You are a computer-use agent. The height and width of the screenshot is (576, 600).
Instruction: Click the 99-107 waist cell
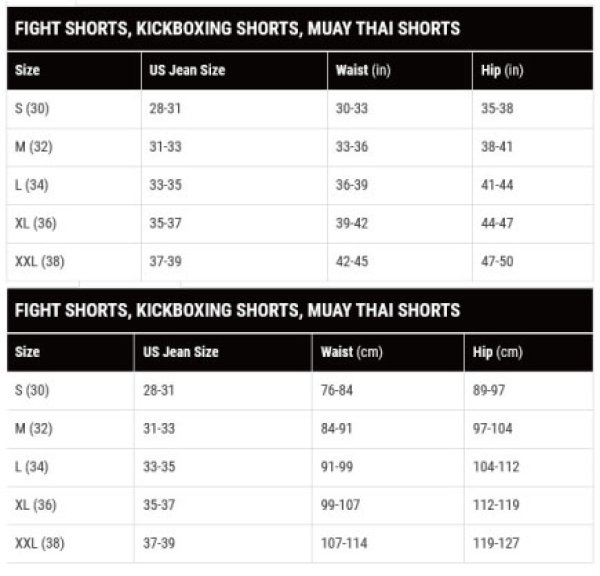pos(340,505)
